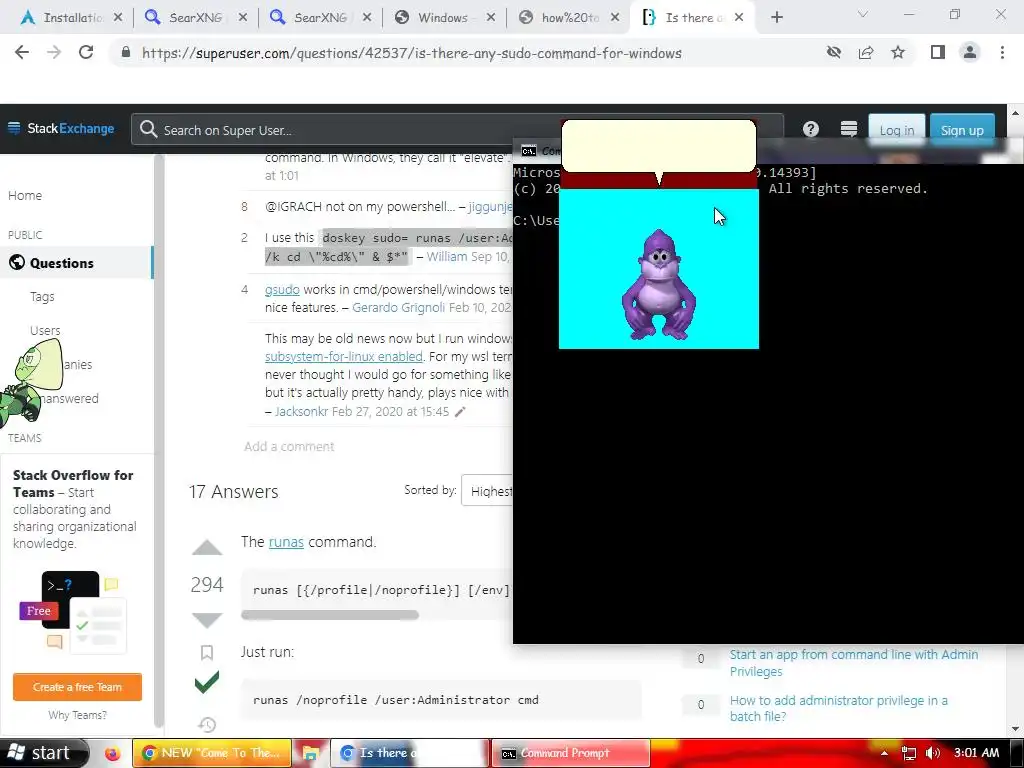1024x768 pixels.
Task: Open the runas link in the answer
Action: point(286,542)
